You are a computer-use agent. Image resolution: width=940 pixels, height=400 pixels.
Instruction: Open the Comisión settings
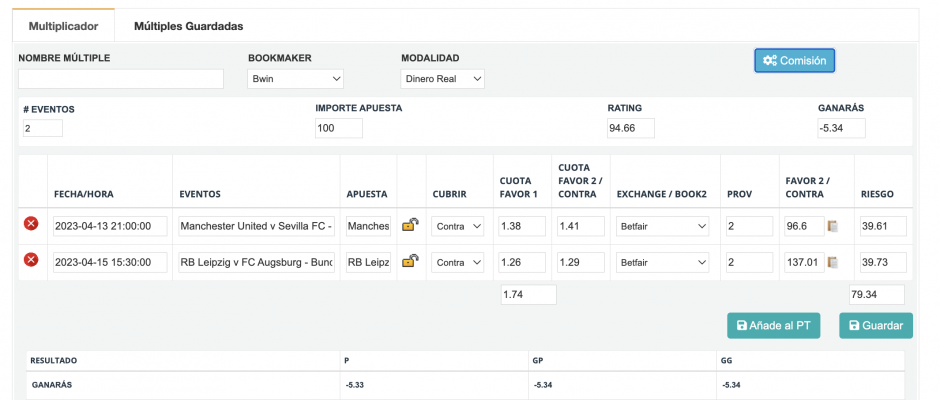(x=794, y=60)
